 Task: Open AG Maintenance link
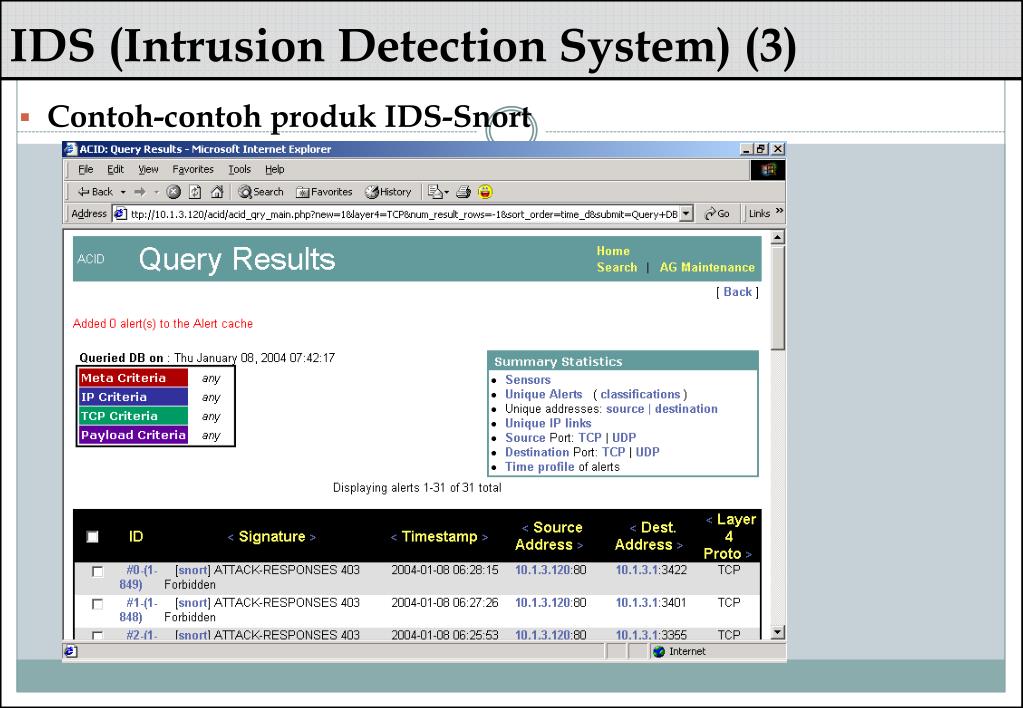[x=707, y=268]
